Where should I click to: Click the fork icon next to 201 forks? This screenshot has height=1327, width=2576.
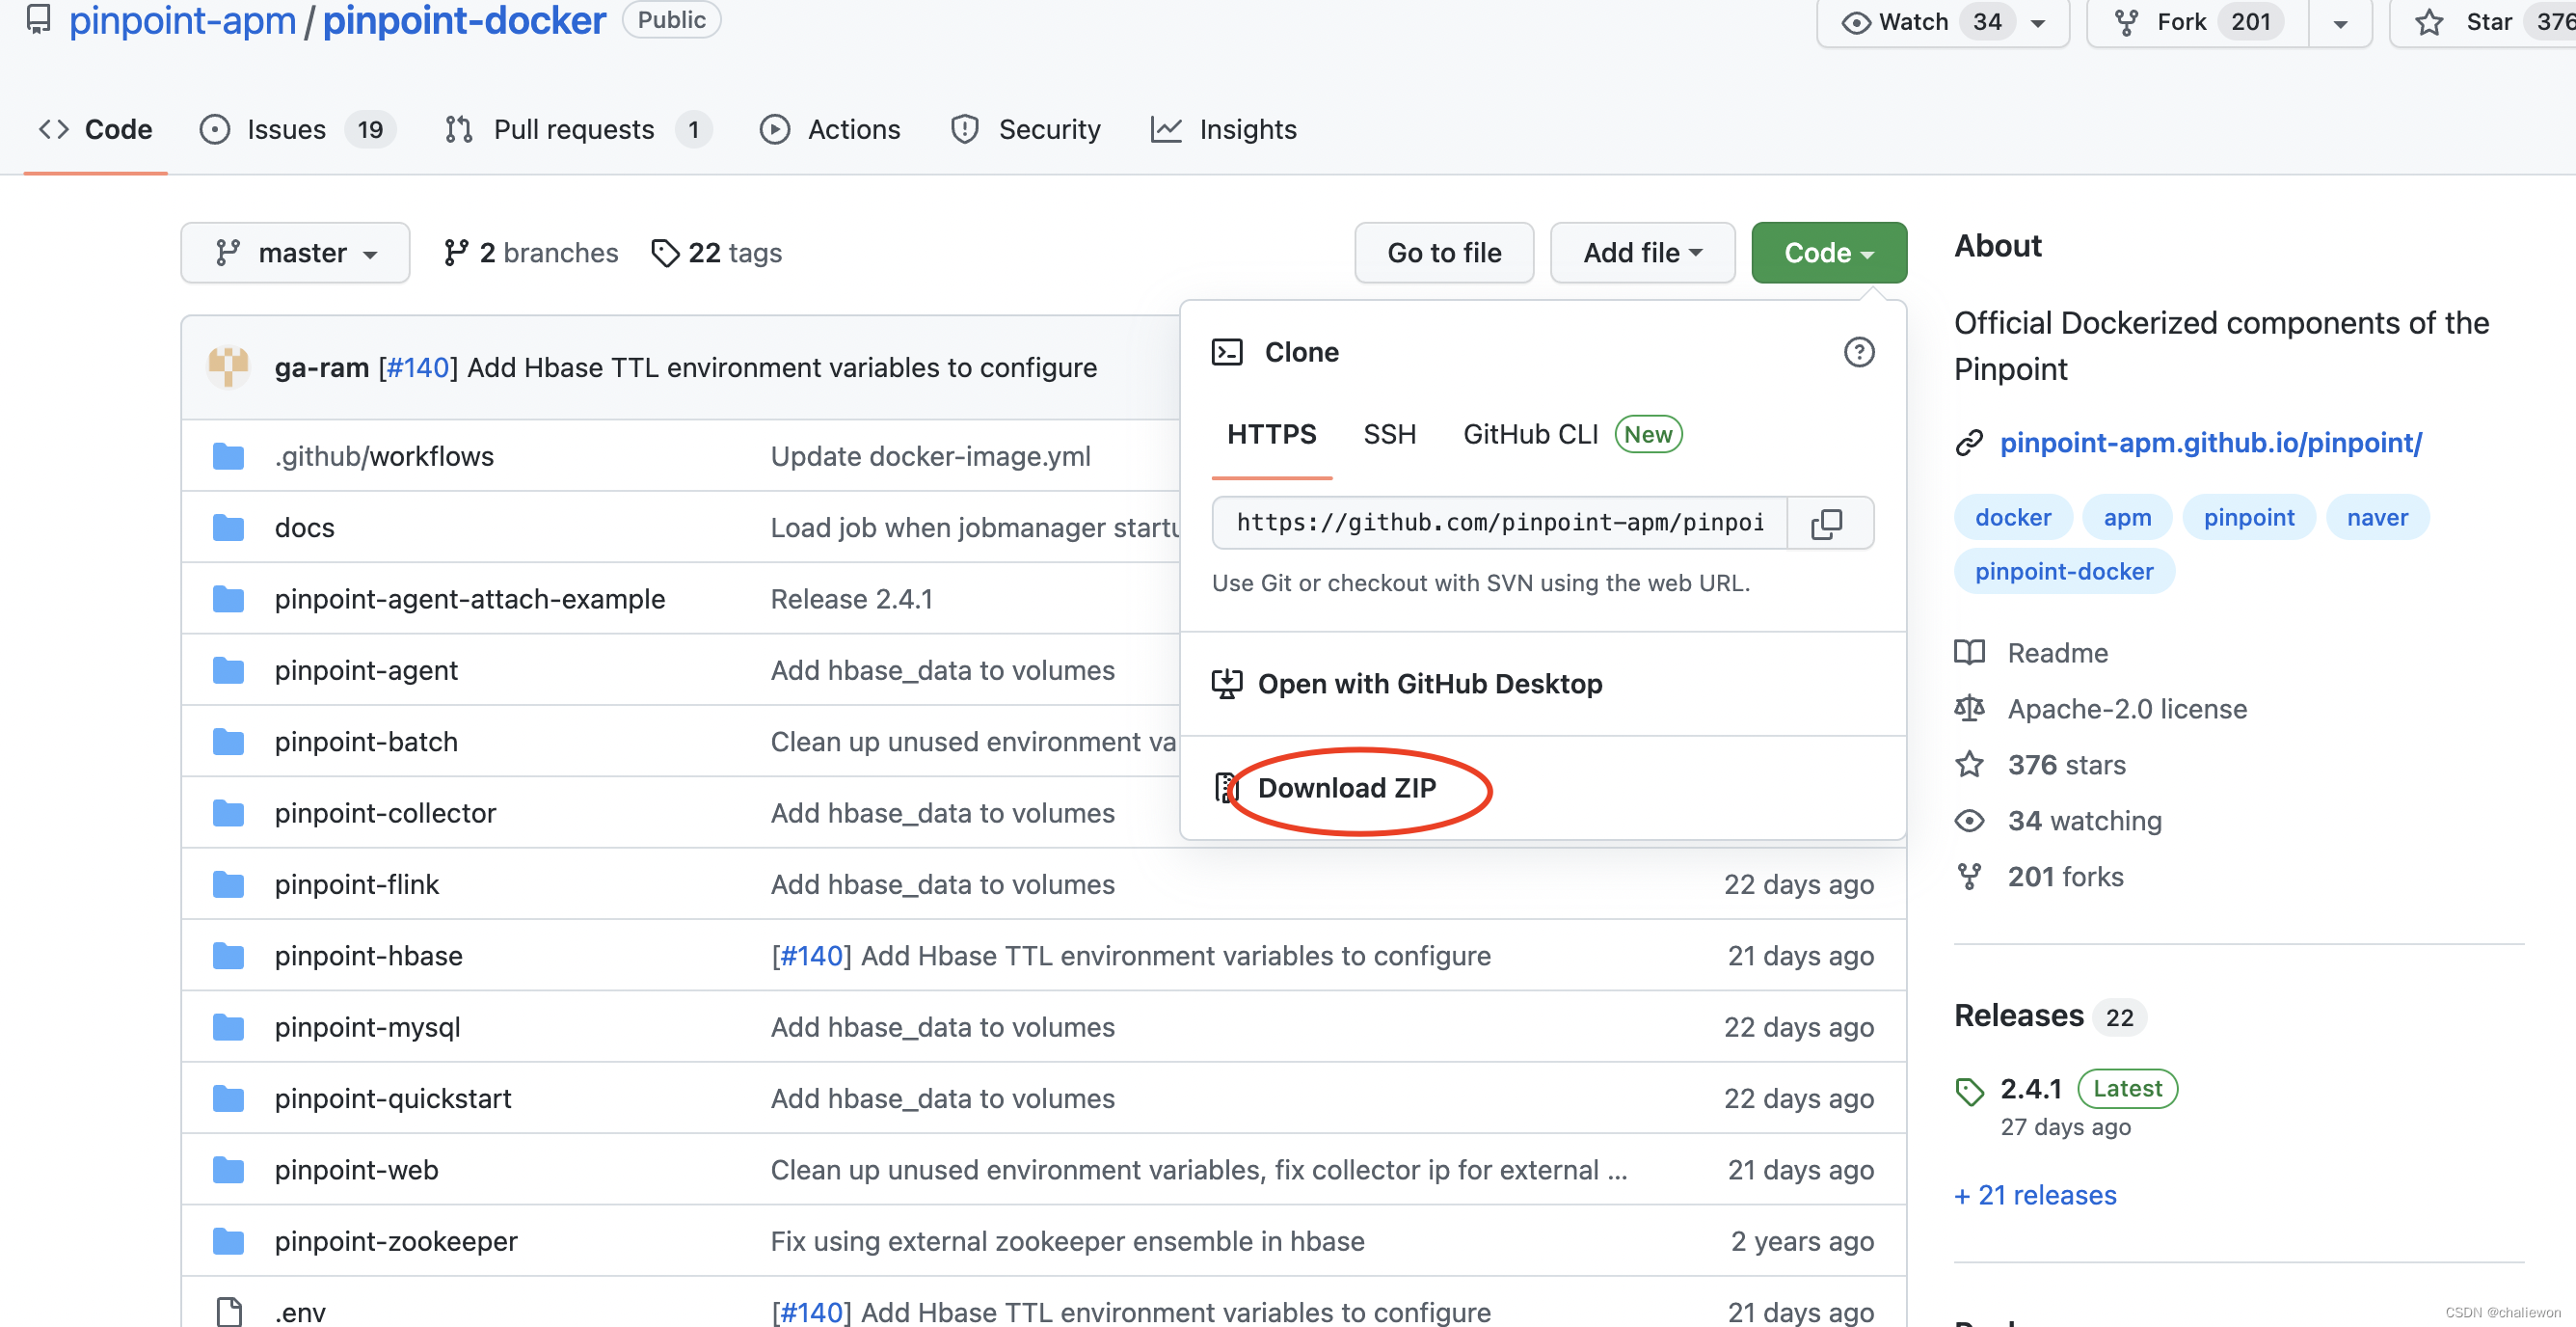click(x=1970, y=877)
